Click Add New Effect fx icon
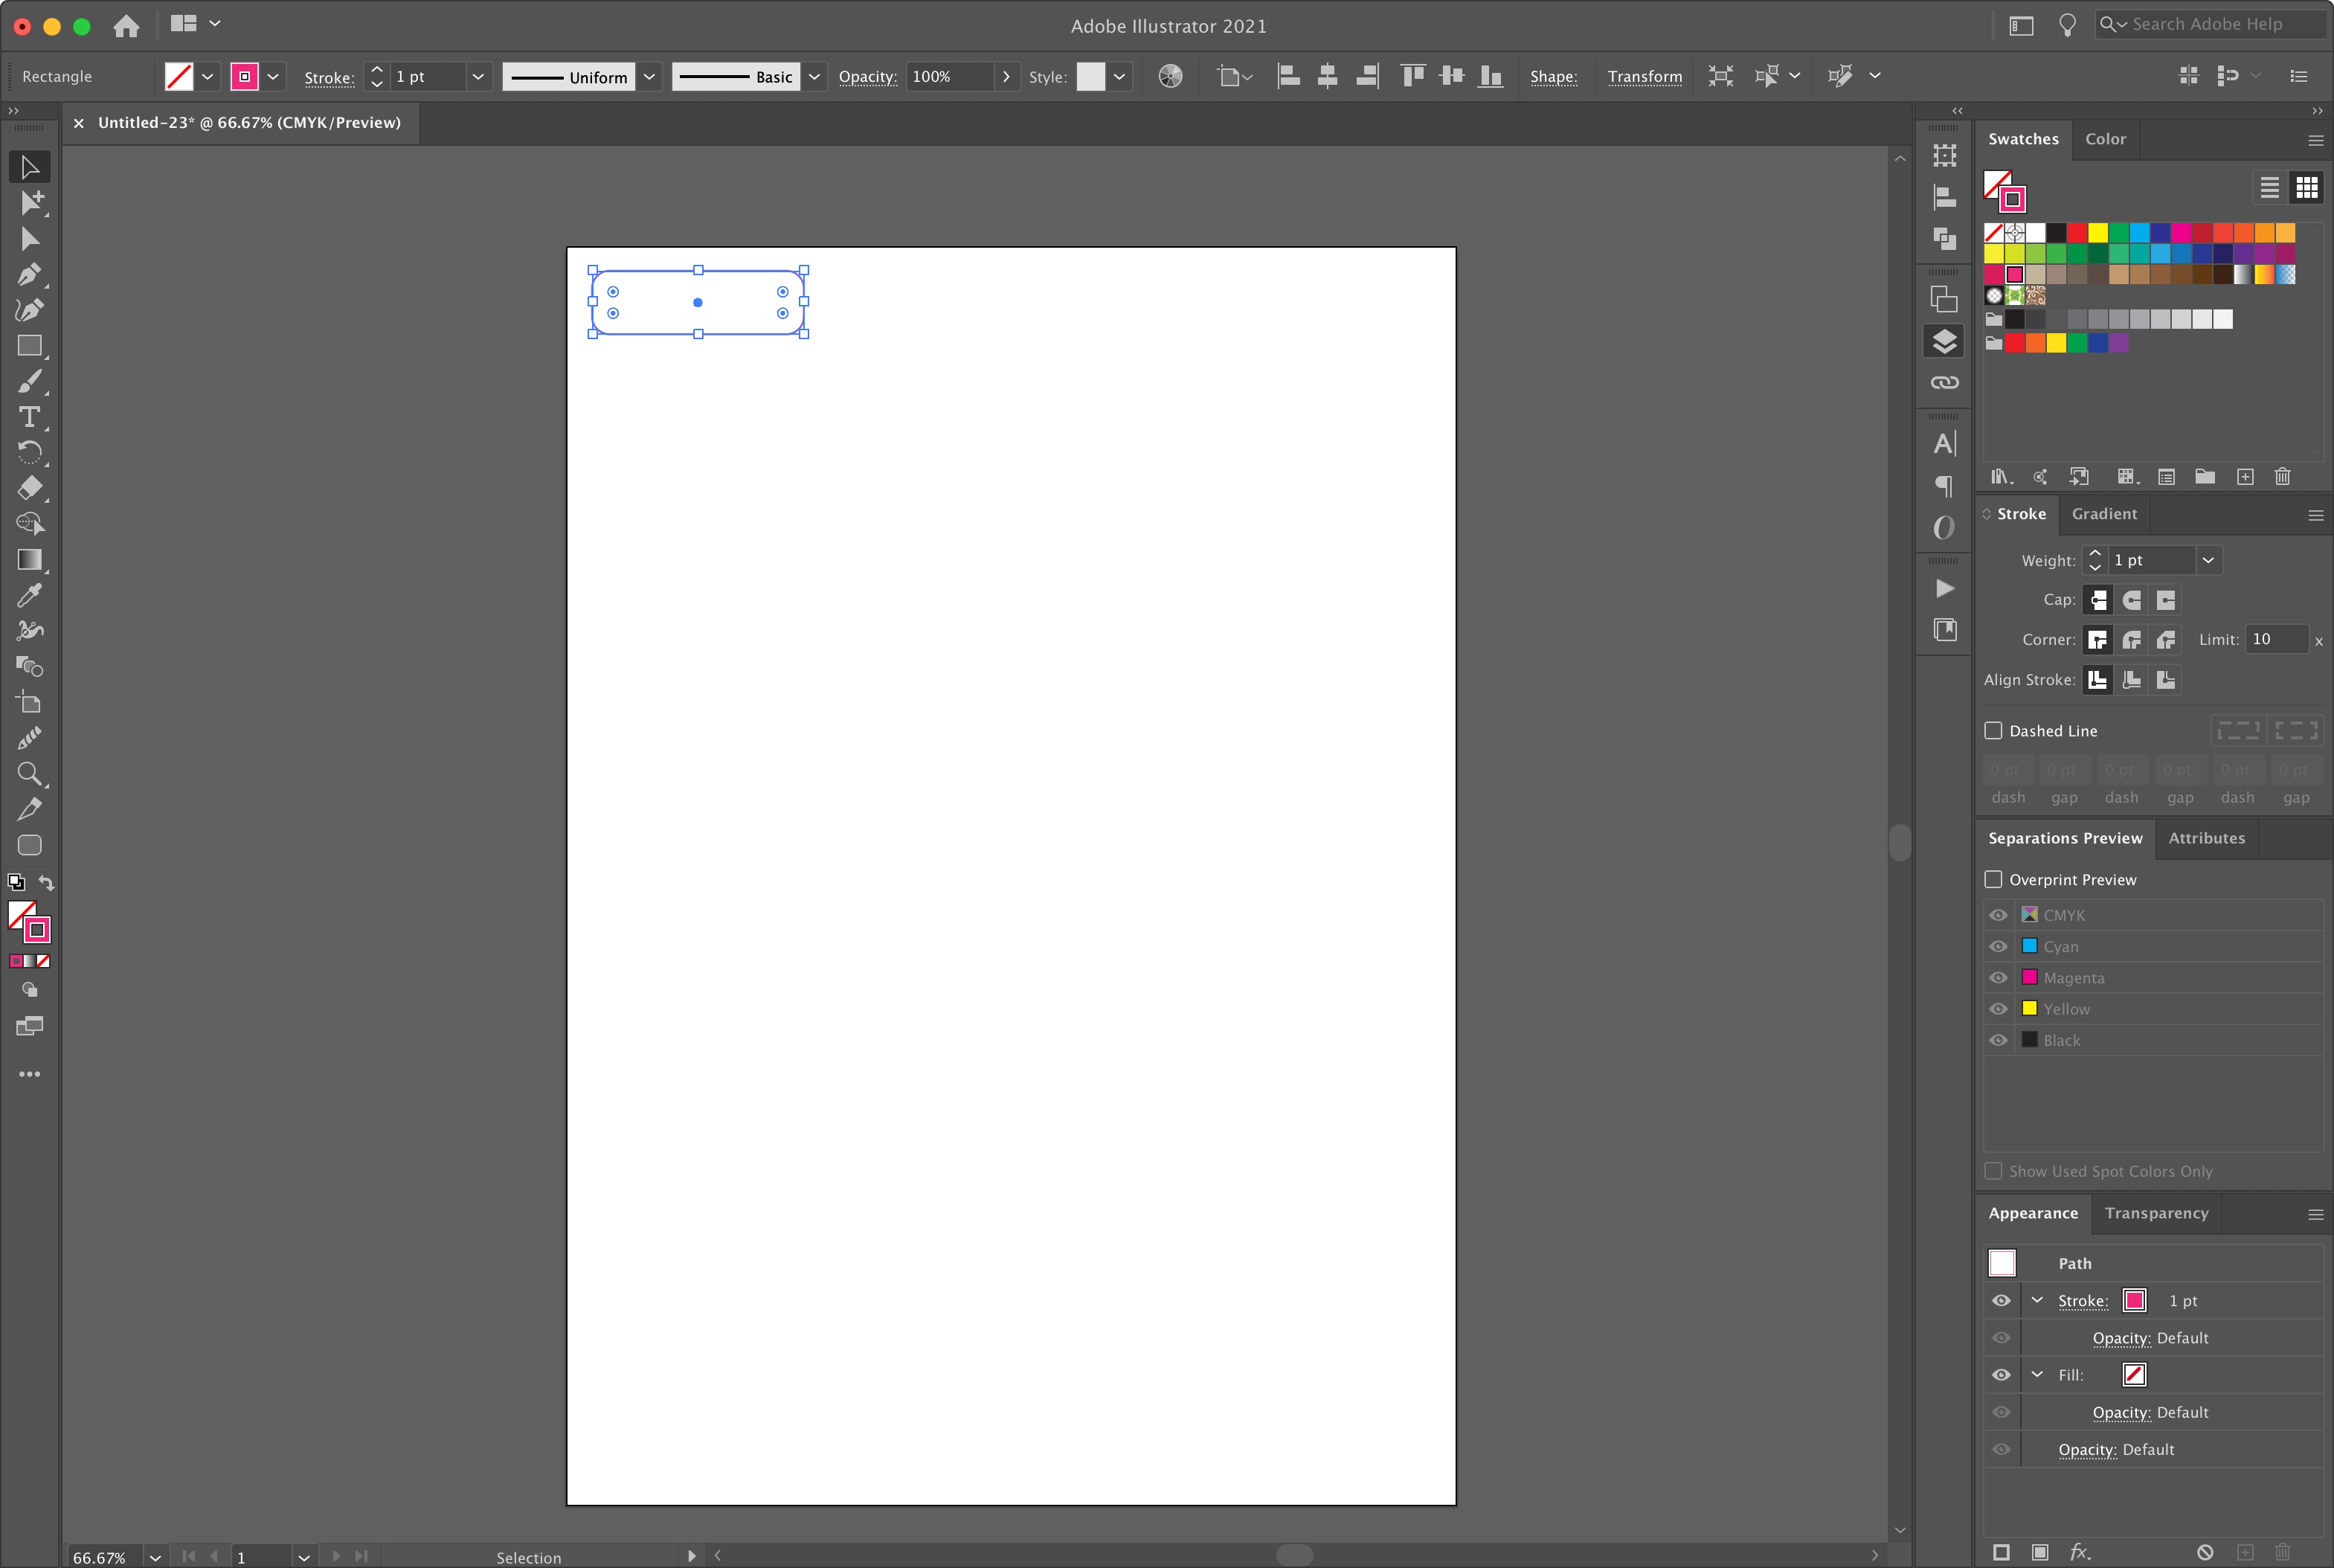Viewport: 2334px width, 1568px height. click(2080, 1552)
